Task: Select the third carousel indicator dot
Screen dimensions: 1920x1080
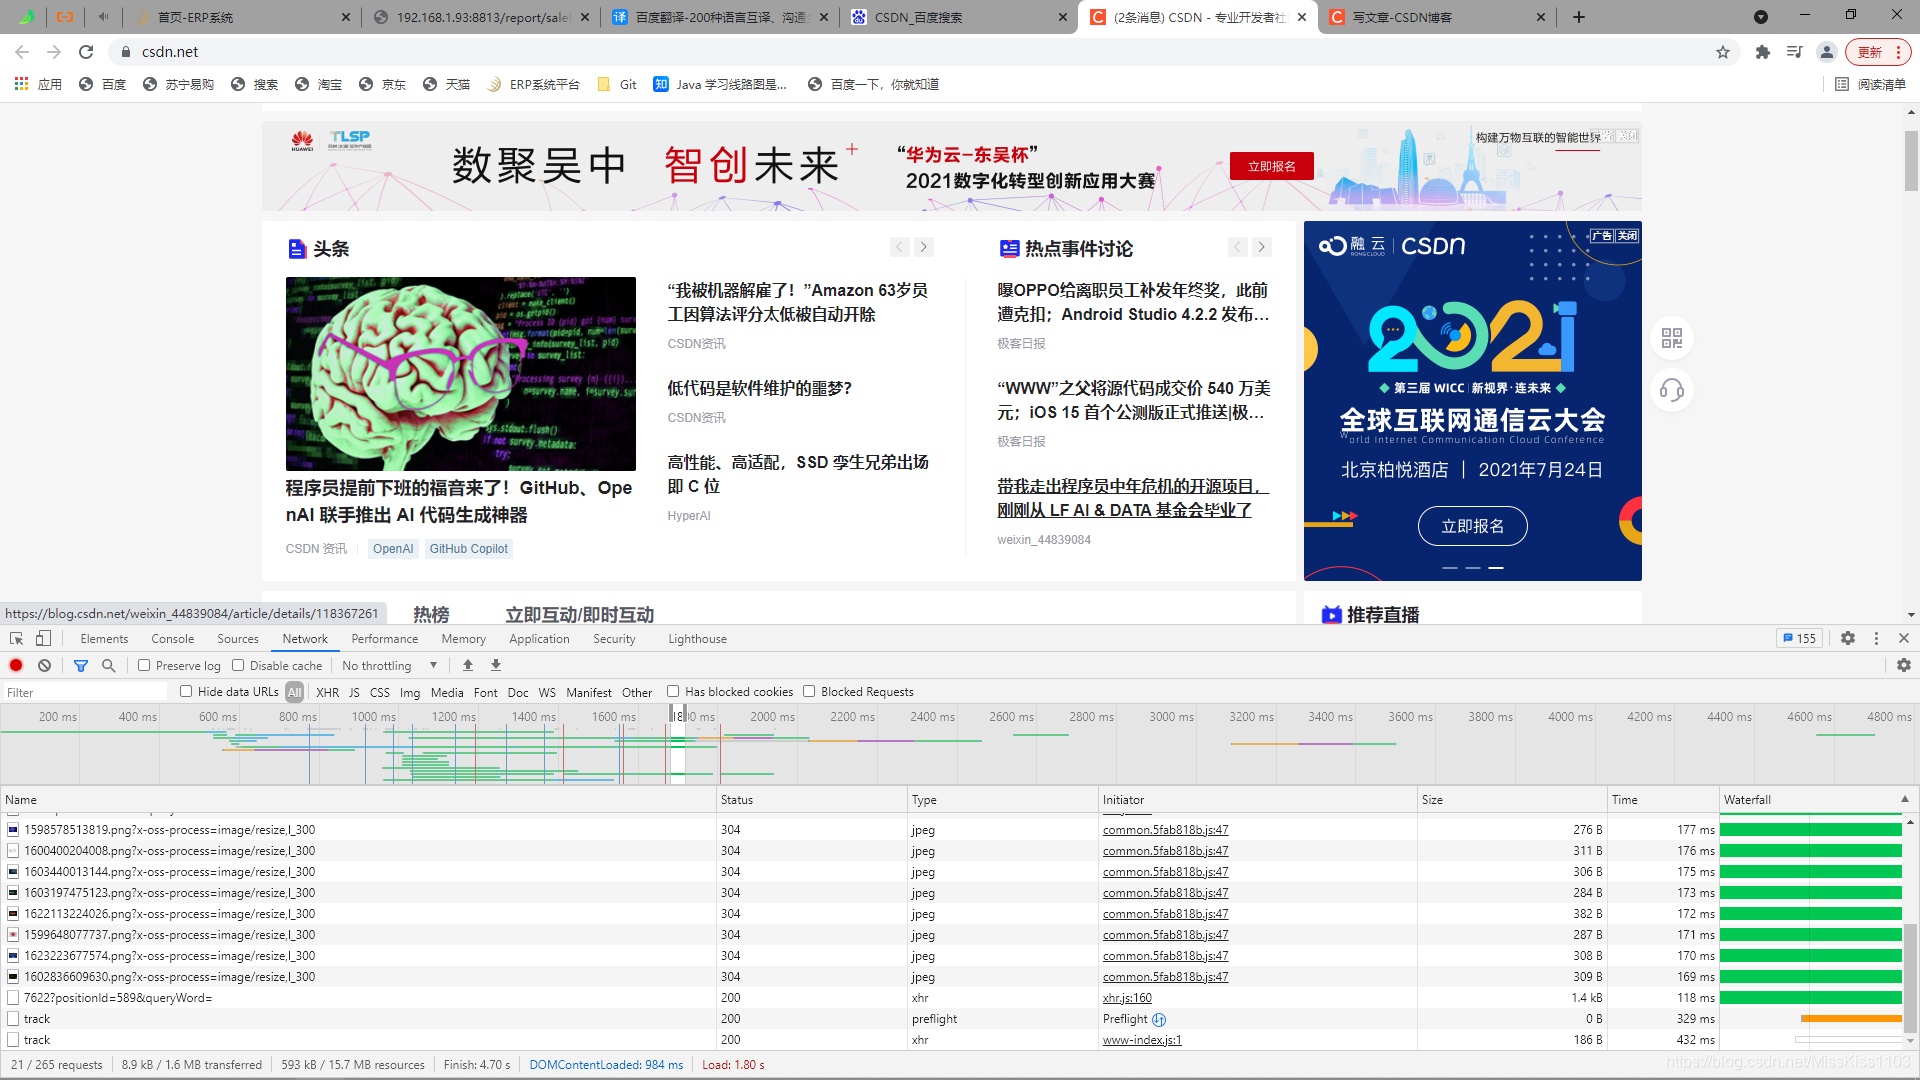Action: [x=1496, y=568]
